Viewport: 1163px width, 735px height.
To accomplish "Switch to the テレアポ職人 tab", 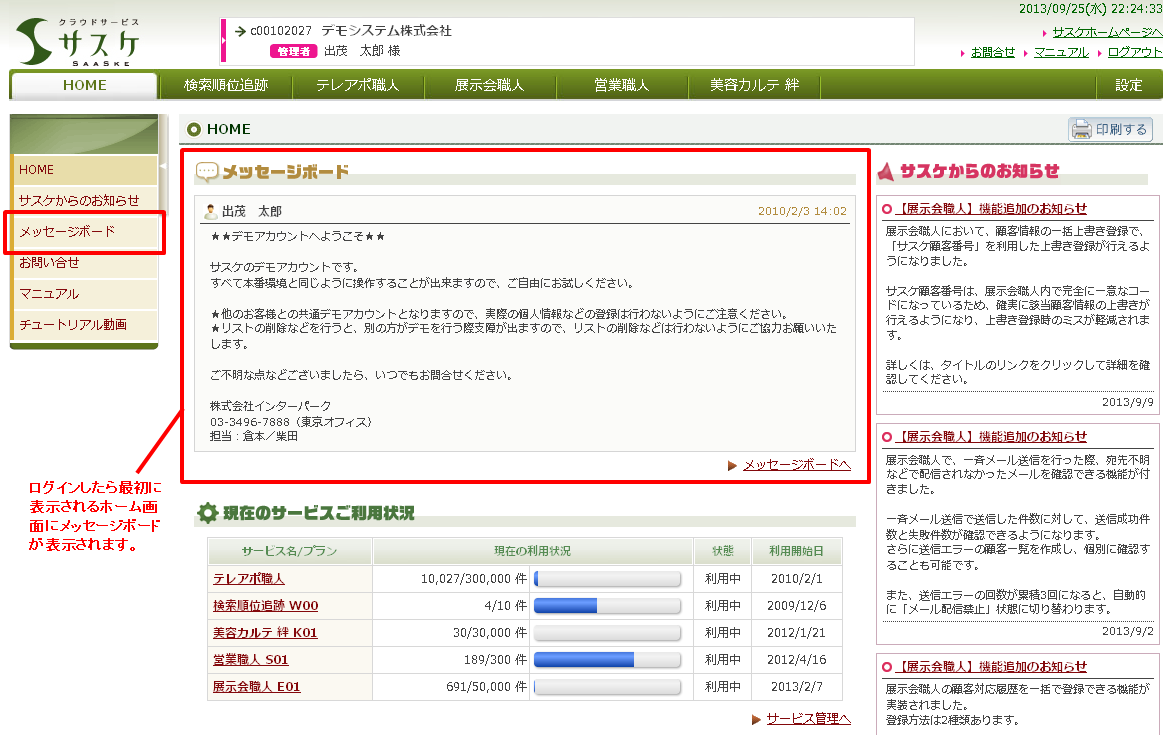I will (358, 85).
